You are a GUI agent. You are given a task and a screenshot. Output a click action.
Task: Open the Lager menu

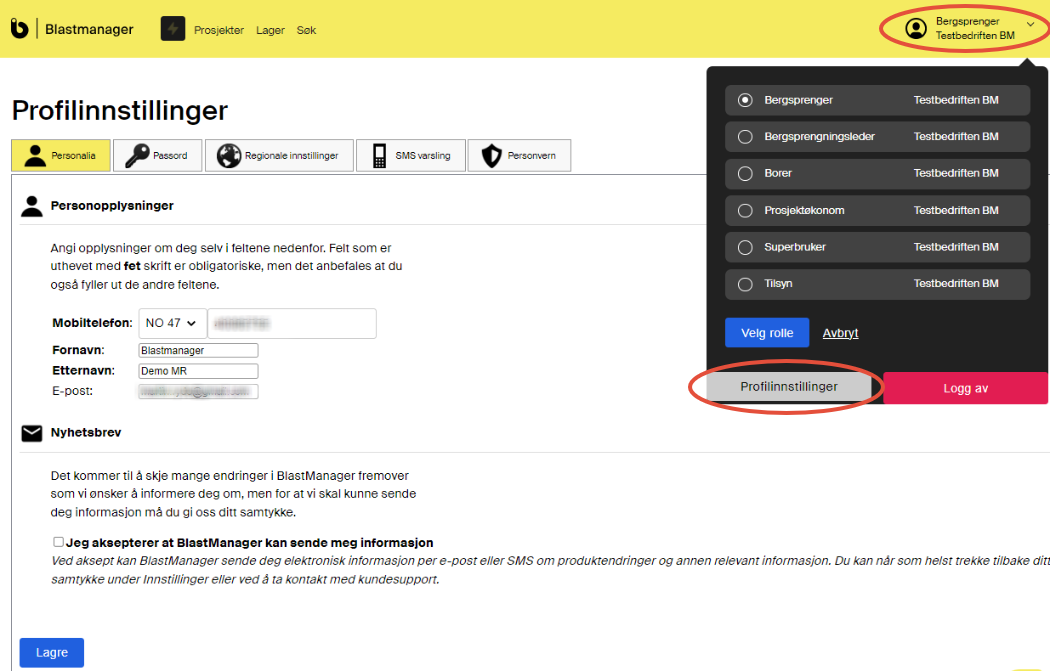tap(270, 30)
